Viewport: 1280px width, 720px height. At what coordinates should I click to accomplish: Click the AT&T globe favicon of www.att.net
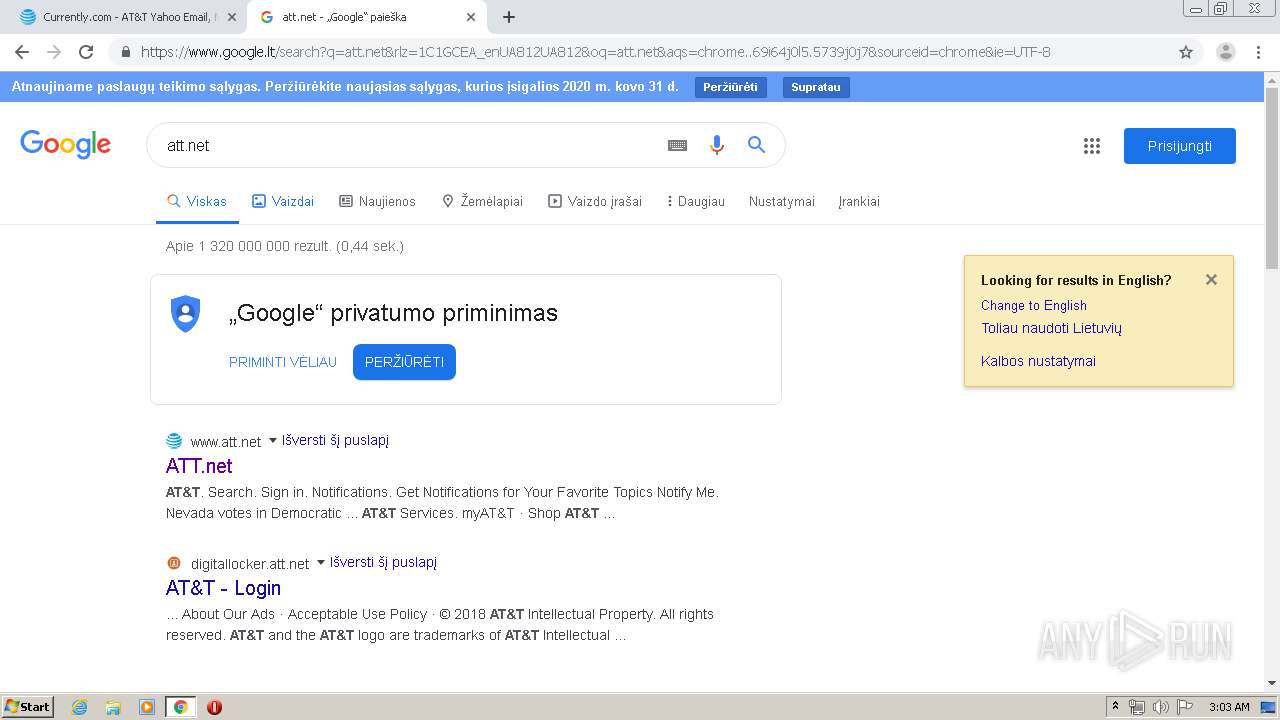click(174, 441)
